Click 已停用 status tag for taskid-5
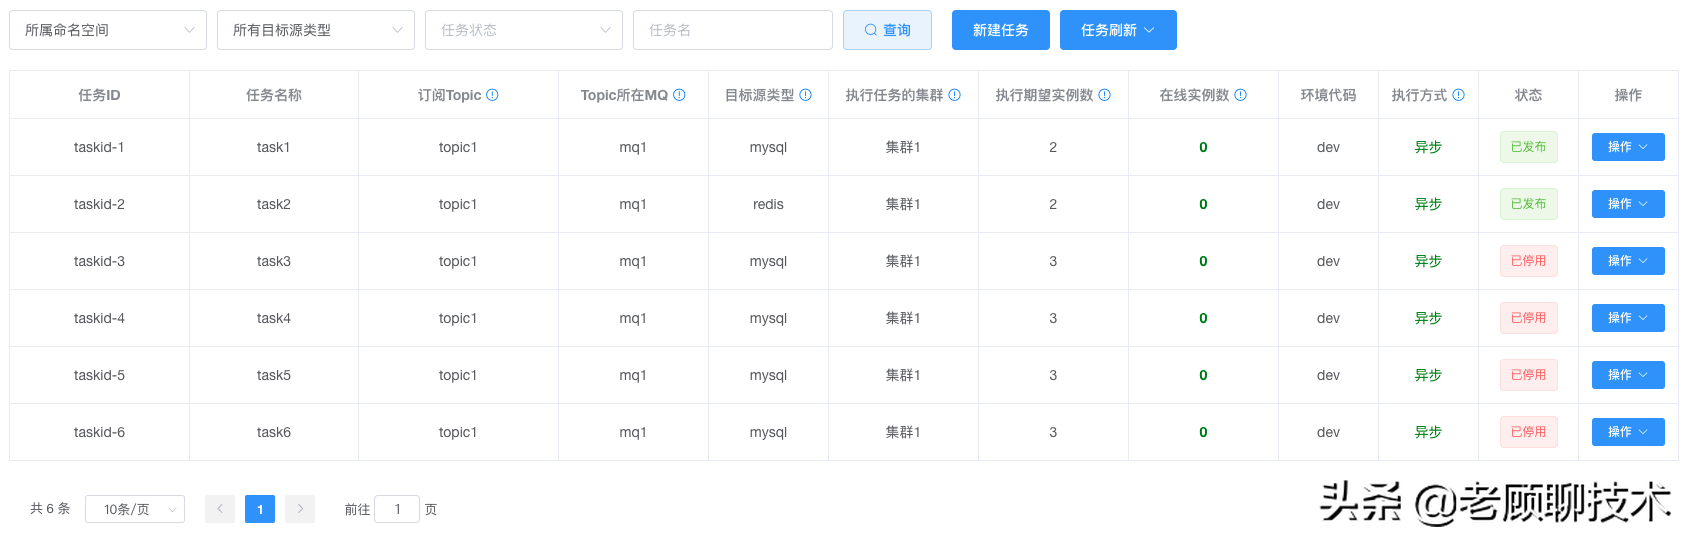 coord(1528,375)
